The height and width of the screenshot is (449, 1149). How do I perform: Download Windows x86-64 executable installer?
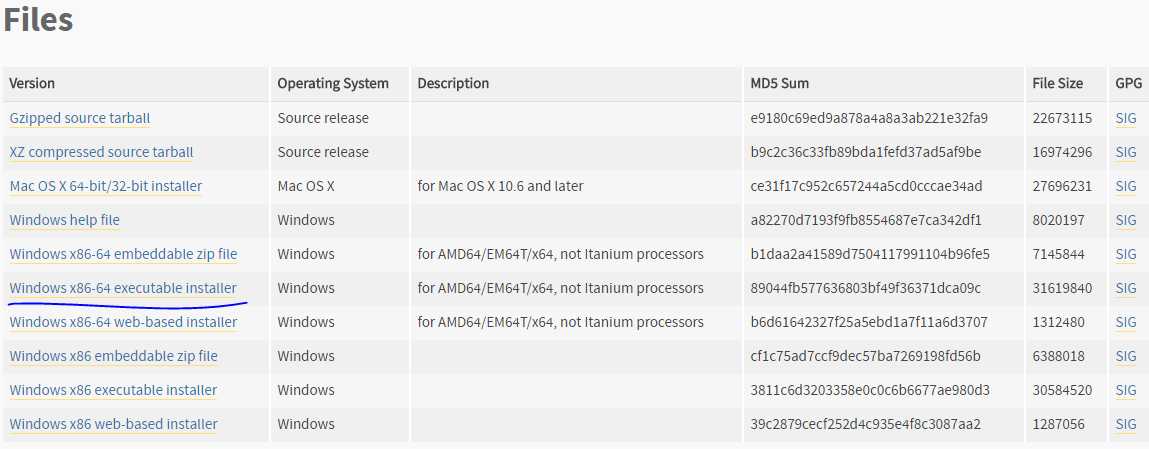pos(123,288)
